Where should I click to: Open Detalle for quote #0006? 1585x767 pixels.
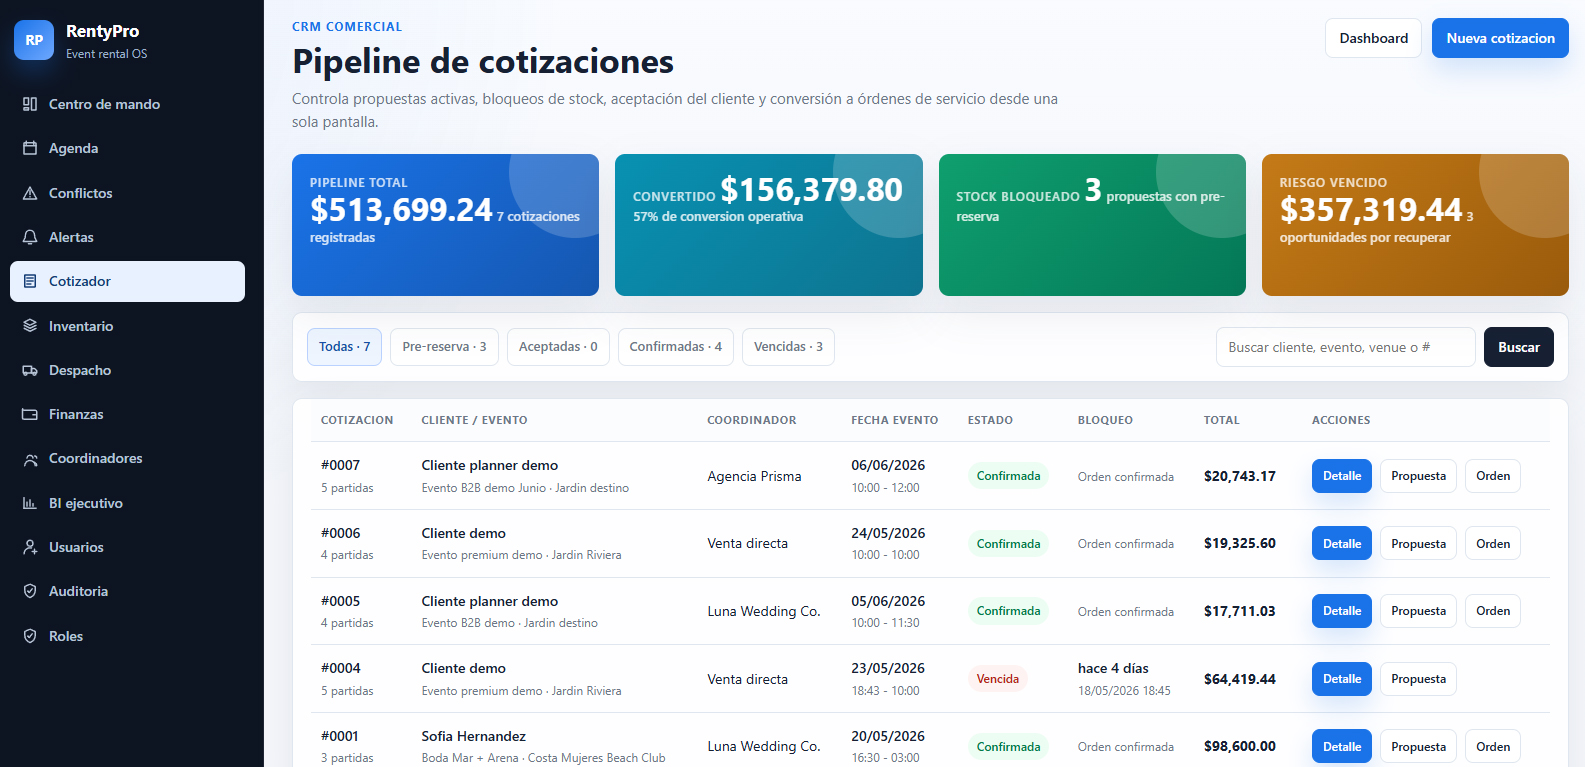click(1342, 543)
